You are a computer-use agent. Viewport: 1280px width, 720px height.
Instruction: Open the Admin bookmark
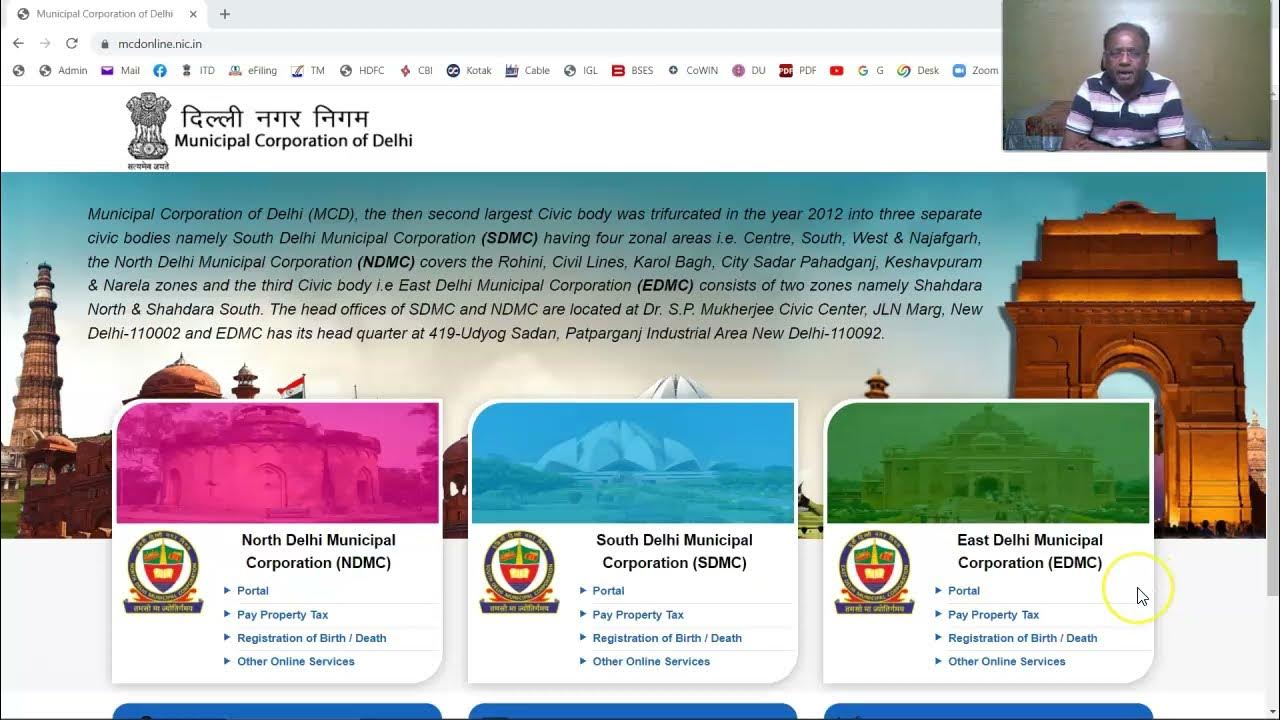pyautogui.click(x=63, y=71)
